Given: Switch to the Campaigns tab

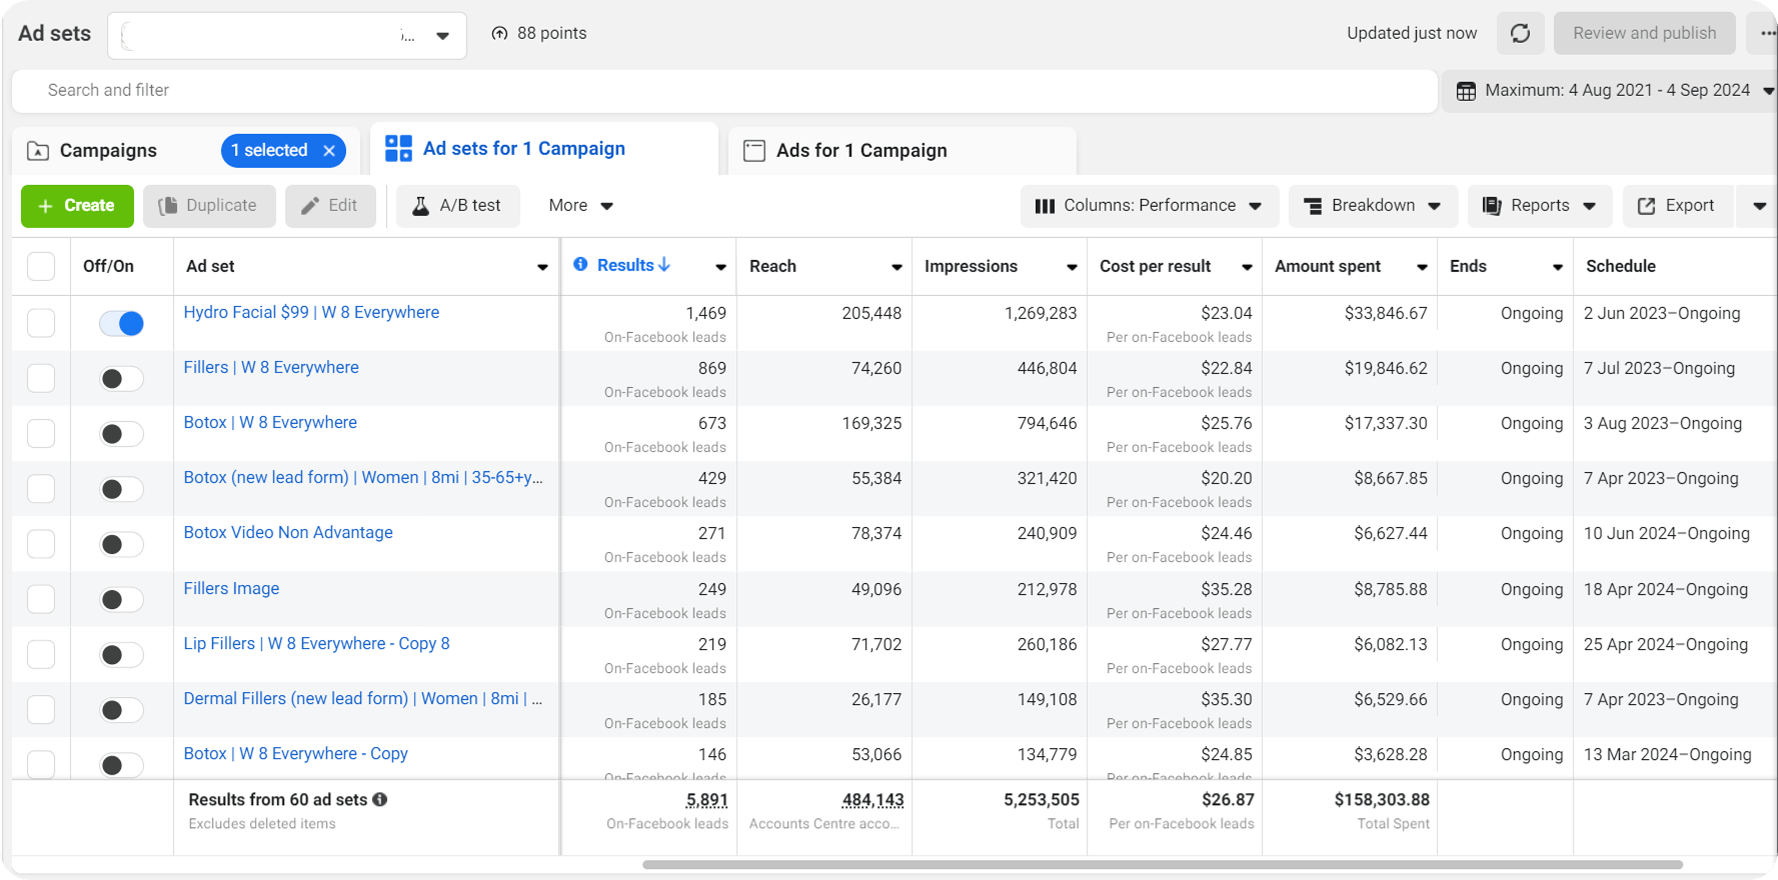Looking at the screenshot, I should [x=108, y=151].
